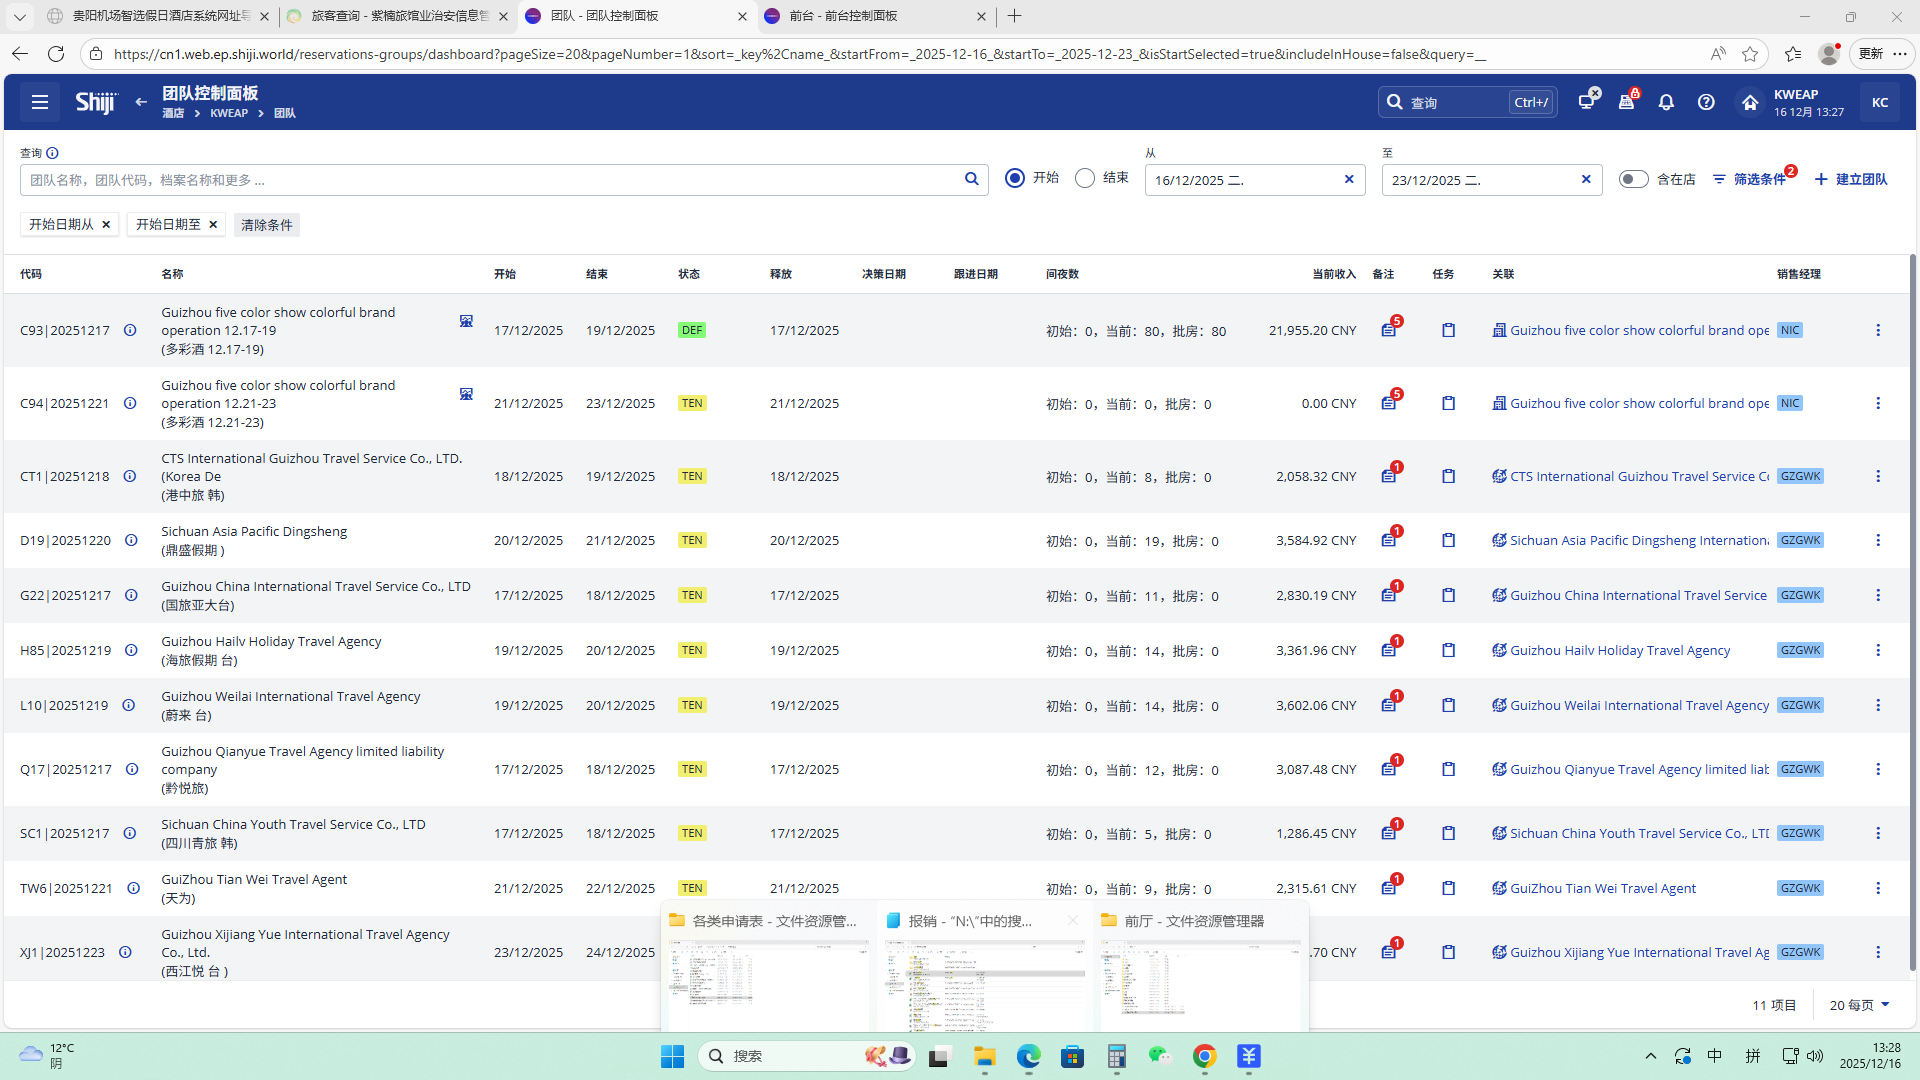Click KWEAP in the breadcrumb
1920x1080 pixels.
(229, 114)
